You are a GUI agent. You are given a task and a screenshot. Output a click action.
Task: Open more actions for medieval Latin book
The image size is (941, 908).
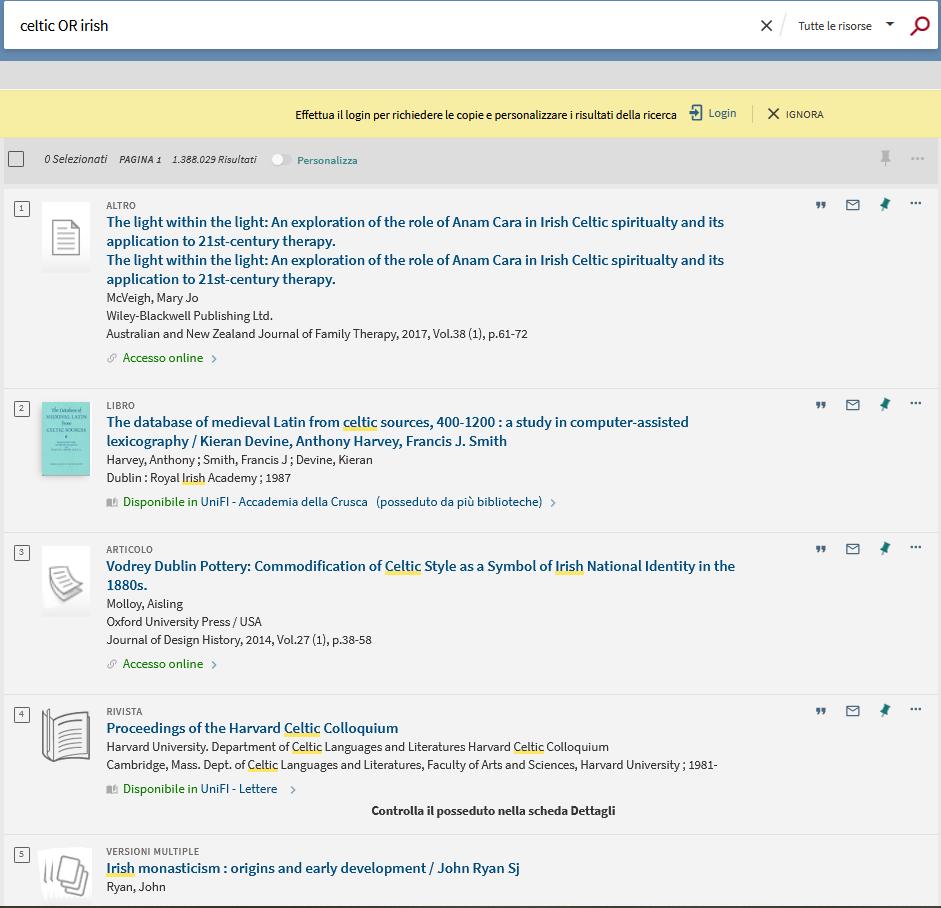coord(916,403)
